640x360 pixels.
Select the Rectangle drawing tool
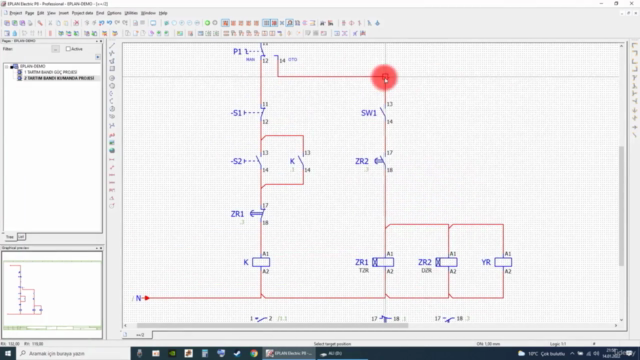coord(112,69)
